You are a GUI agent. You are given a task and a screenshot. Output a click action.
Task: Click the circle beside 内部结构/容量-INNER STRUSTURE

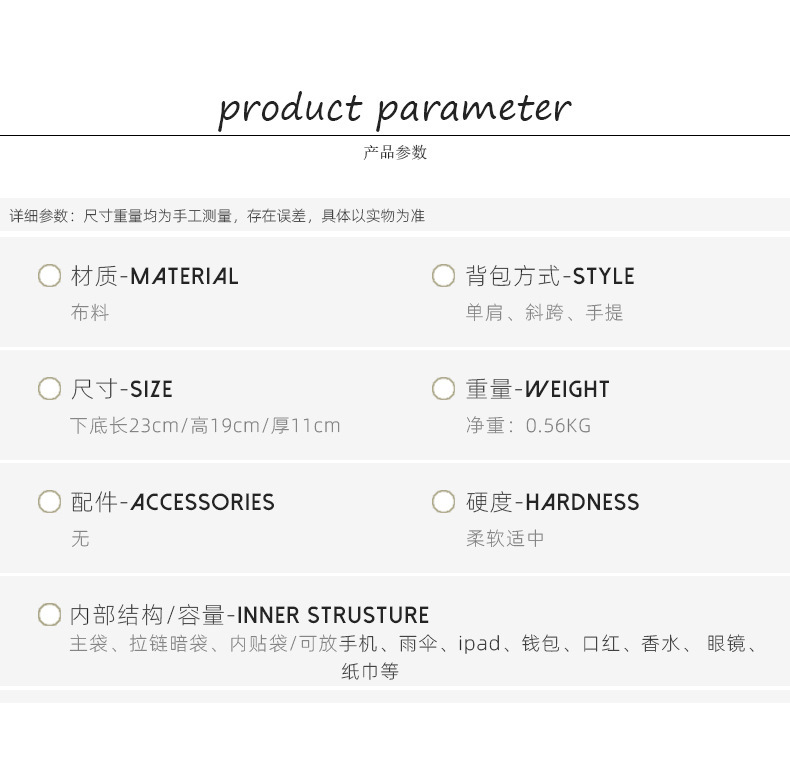tap(49, 614)
